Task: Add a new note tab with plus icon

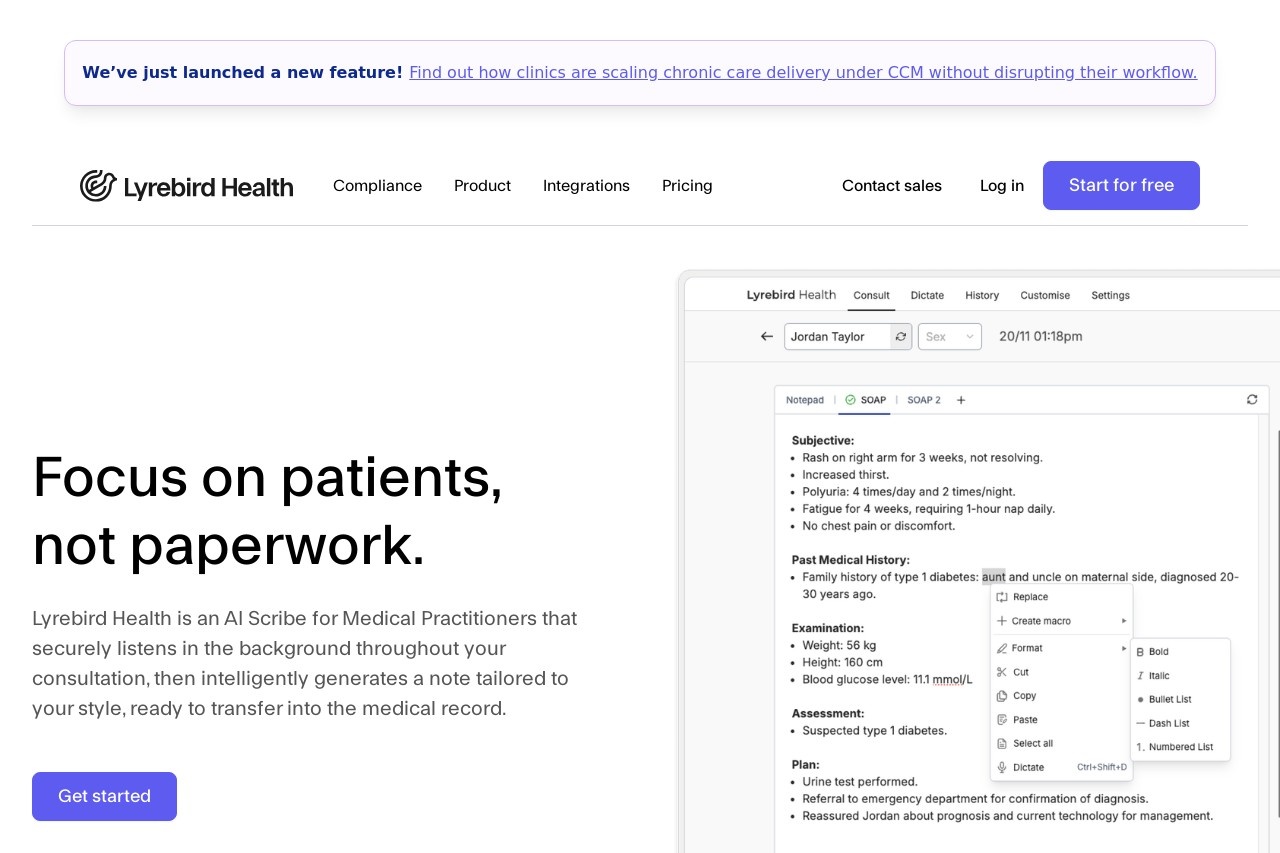Action: 961,400
